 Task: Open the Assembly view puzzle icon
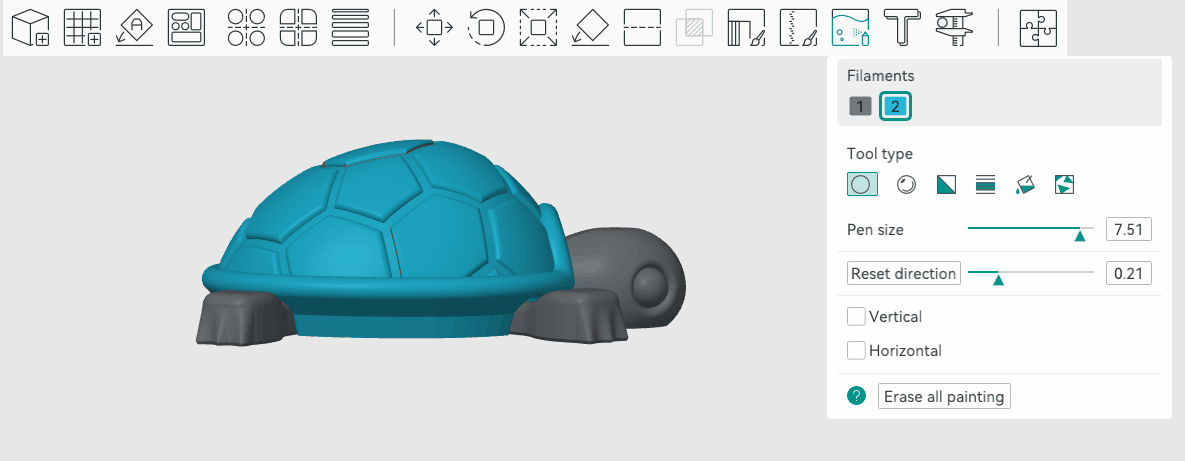coord(1038,28)
